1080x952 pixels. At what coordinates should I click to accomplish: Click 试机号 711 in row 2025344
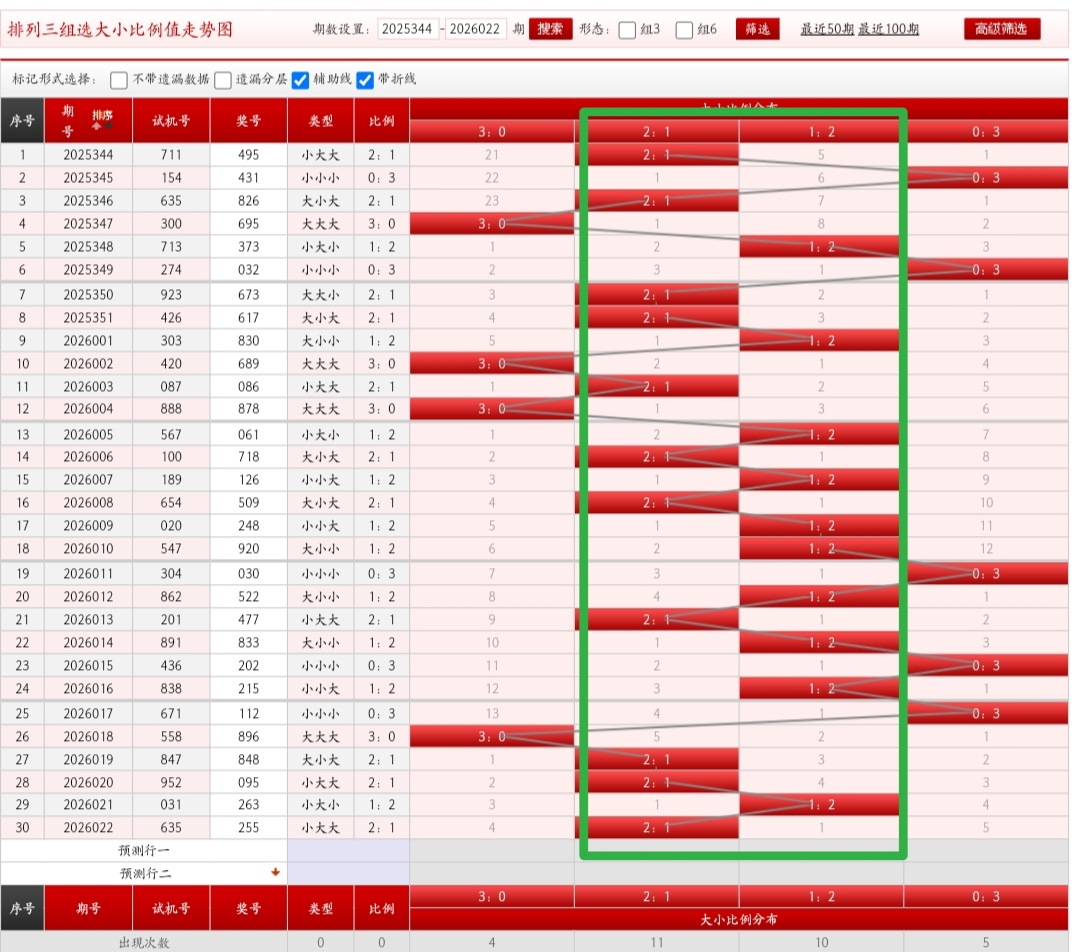(x=171, y=155)
